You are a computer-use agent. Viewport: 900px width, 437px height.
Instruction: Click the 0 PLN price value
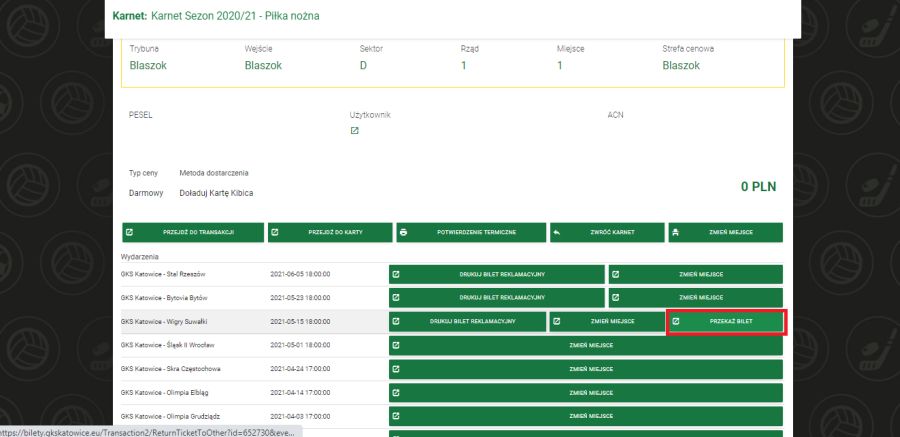758,187
